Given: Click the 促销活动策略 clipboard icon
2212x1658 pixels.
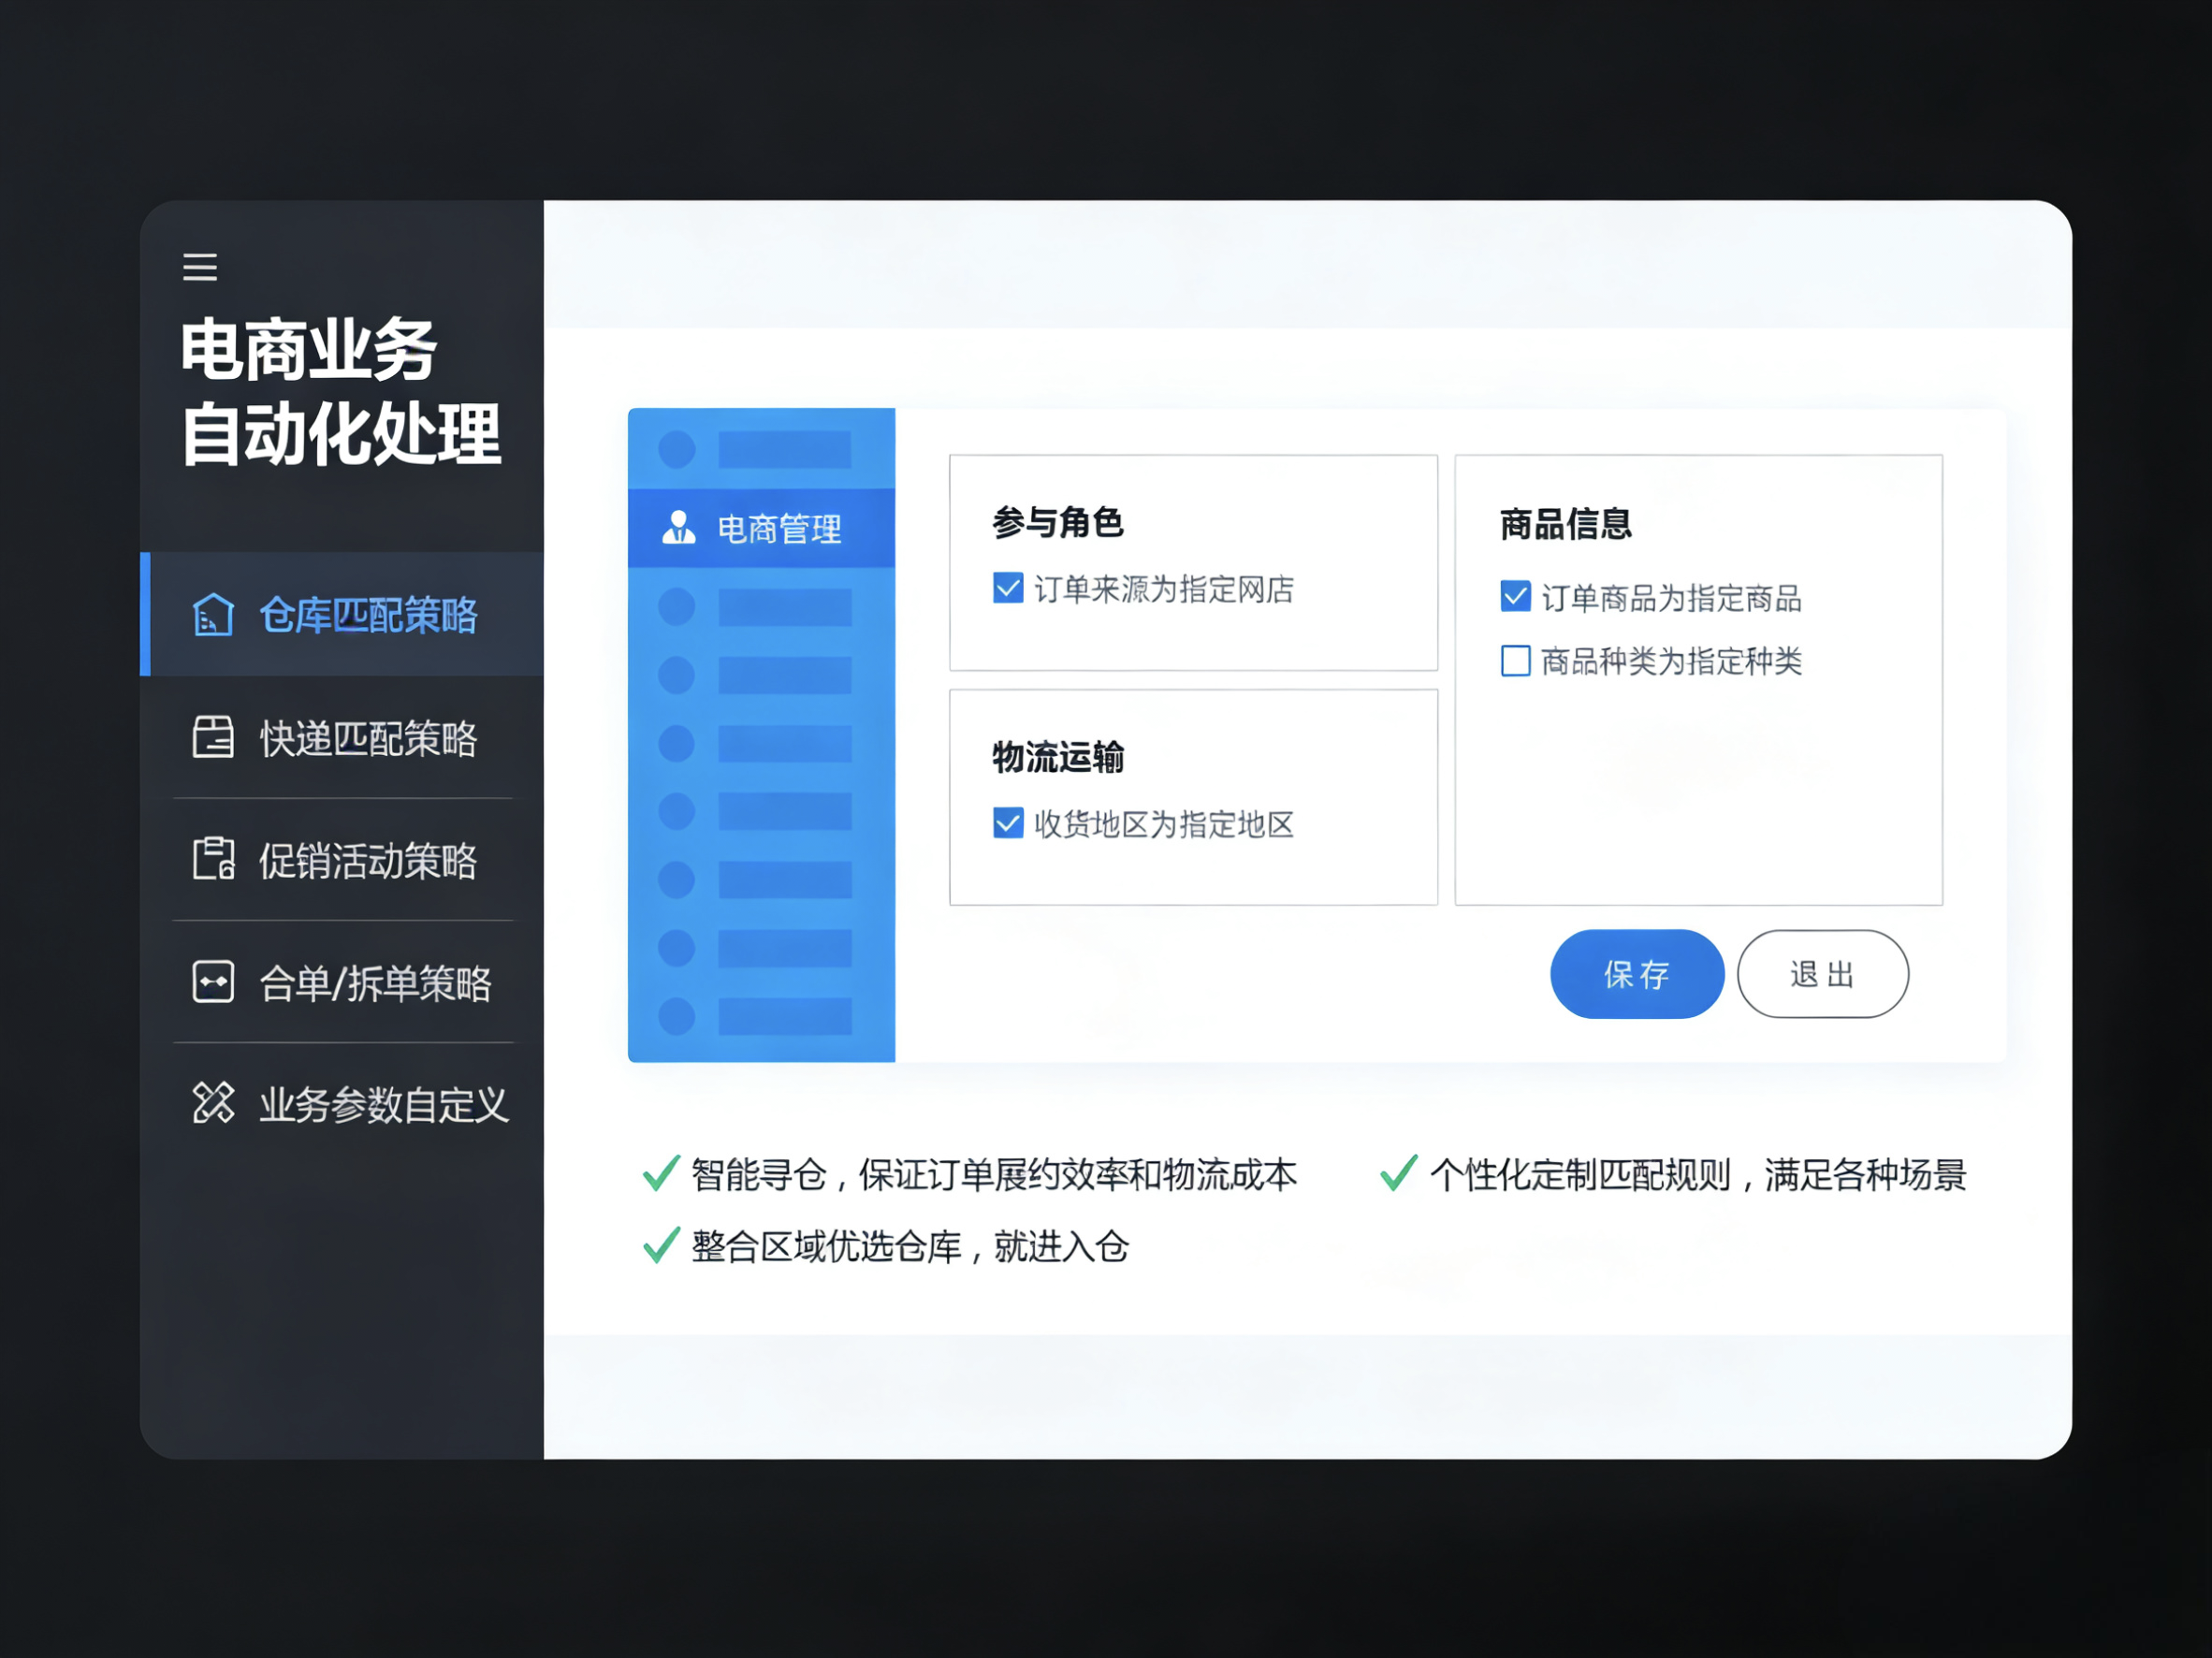Looking at the screenshot, I should (x=213, y=859).
